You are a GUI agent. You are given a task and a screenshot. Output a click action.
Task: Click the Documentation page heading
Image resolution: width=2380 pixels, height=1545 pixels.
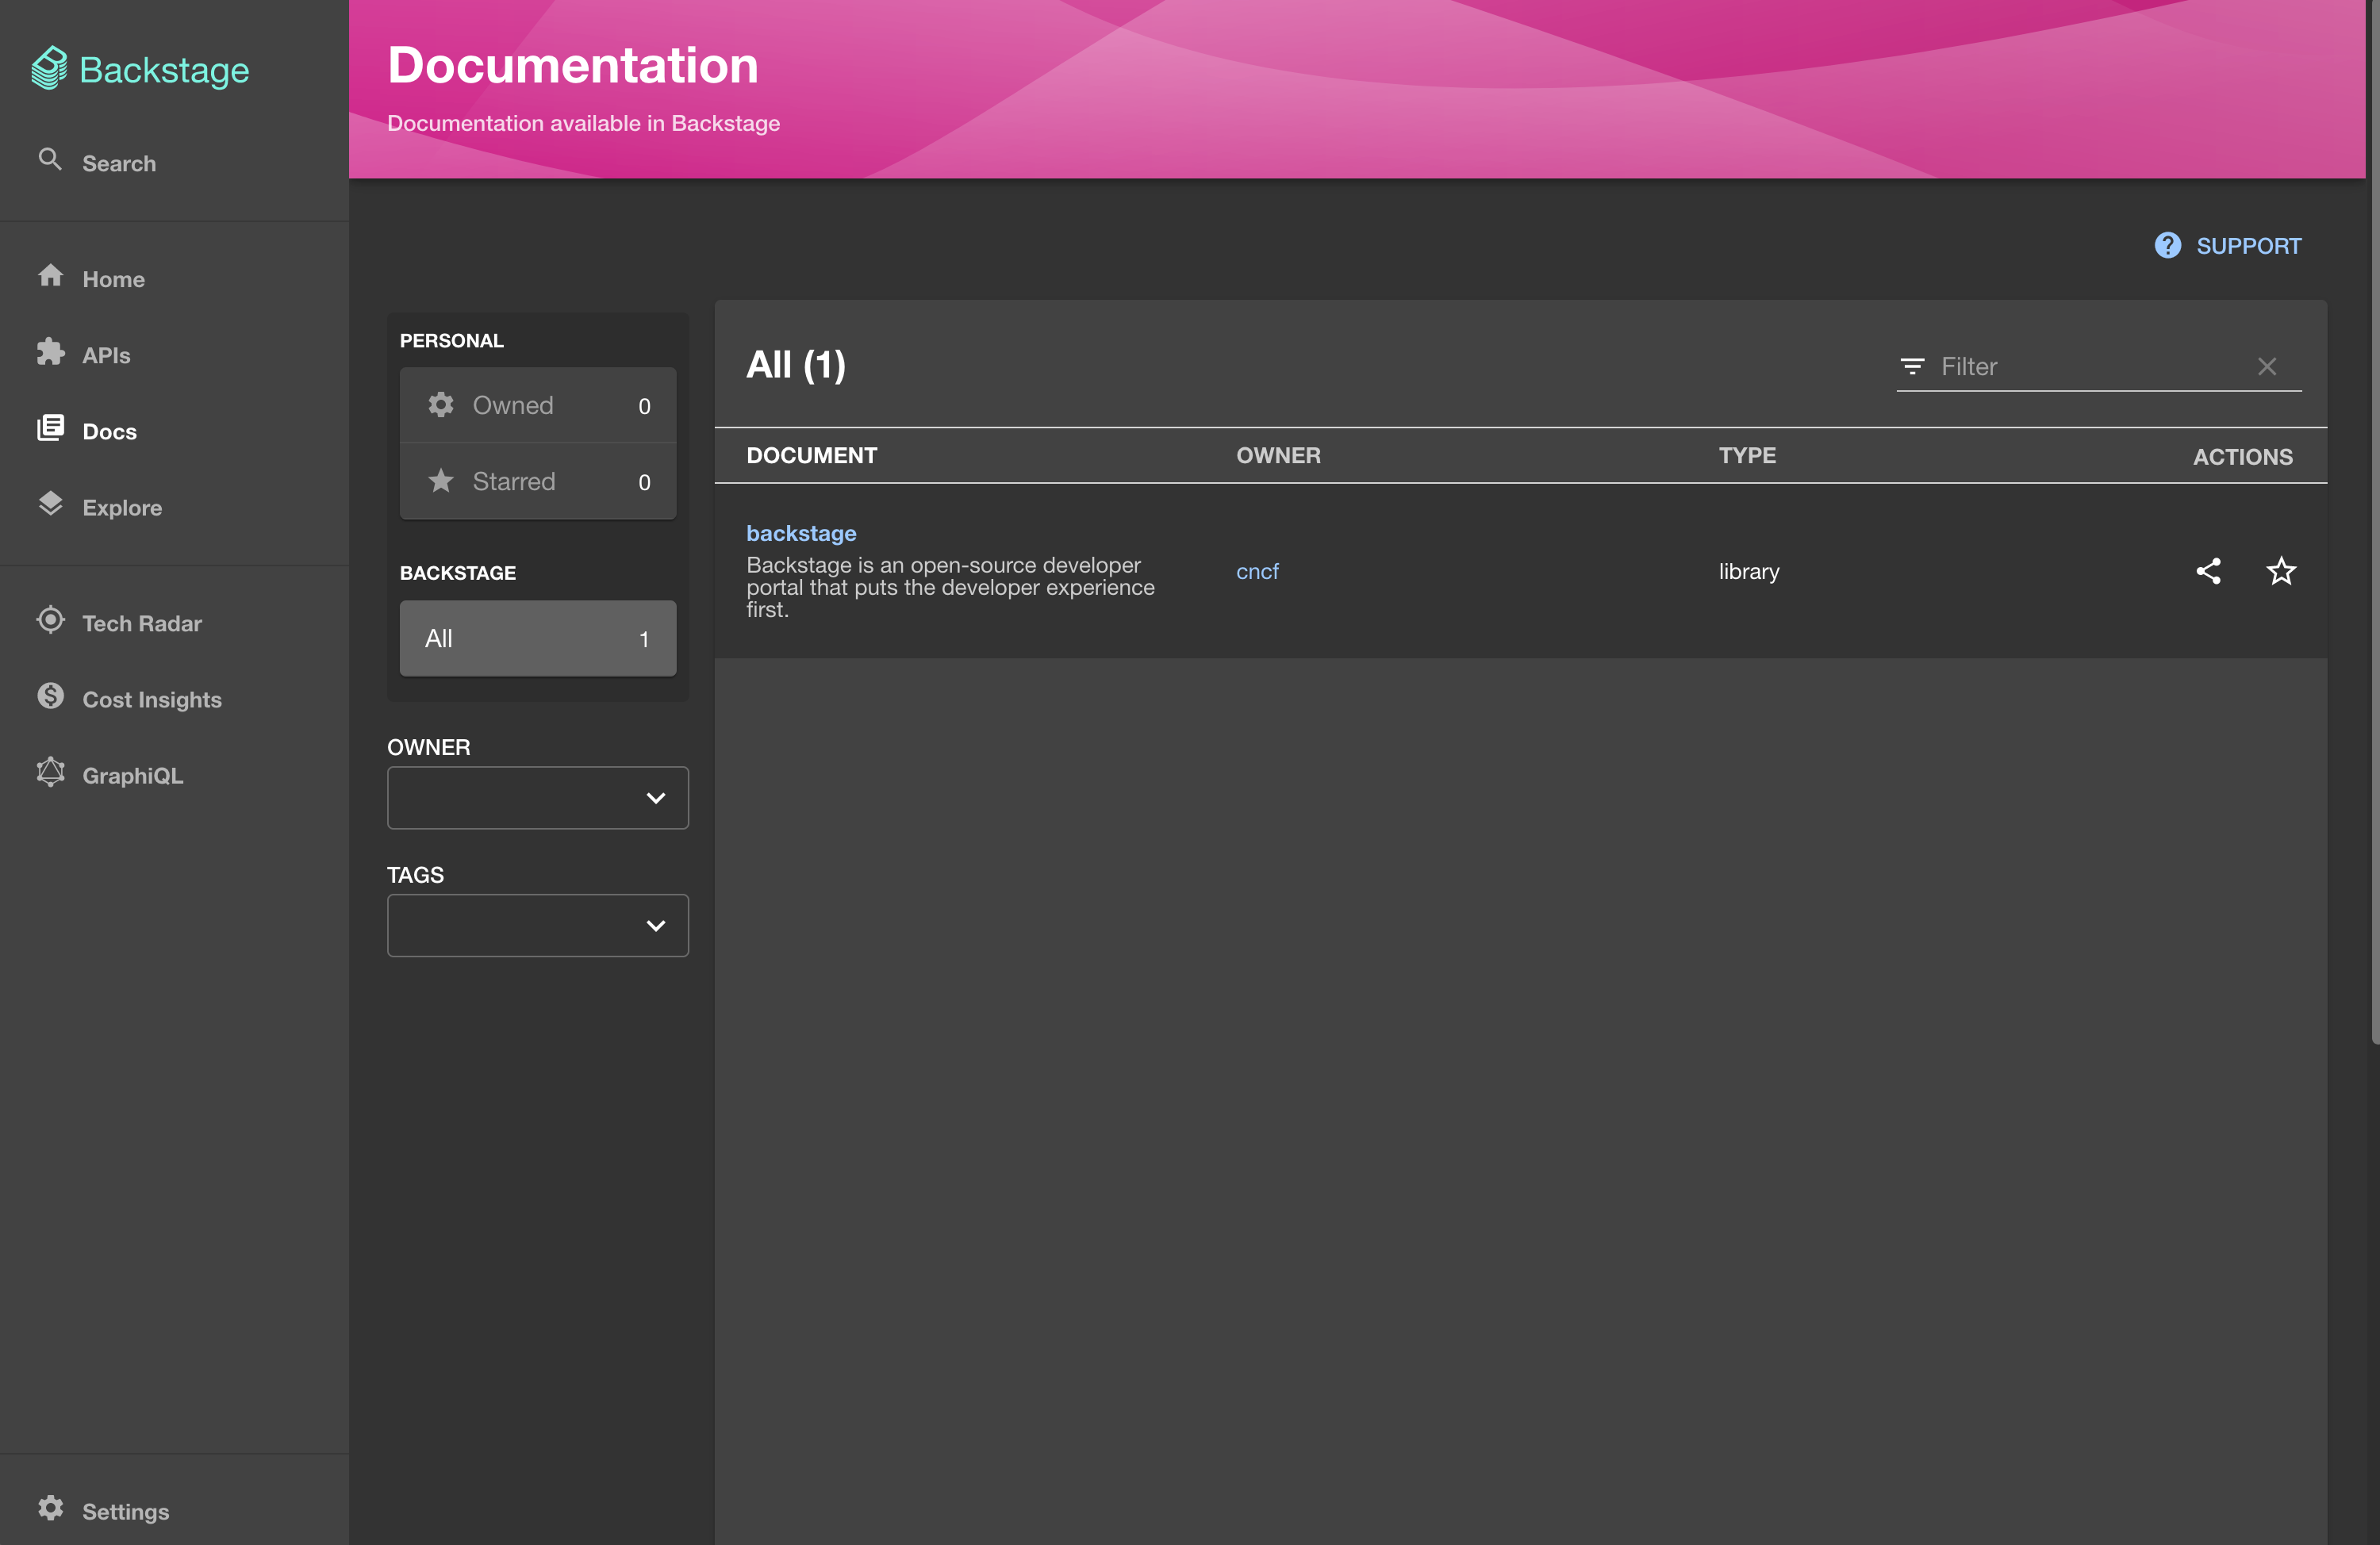(x=572, y=65)
